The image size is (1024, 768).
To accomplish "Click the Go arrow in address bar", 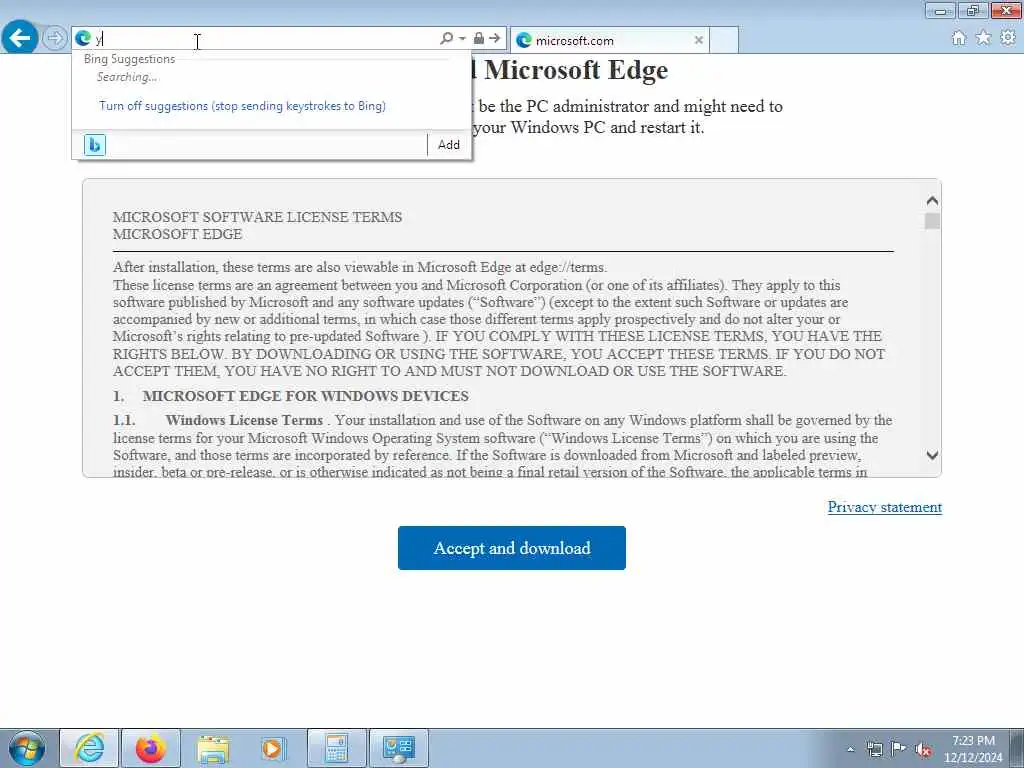I will pos(495,39).
